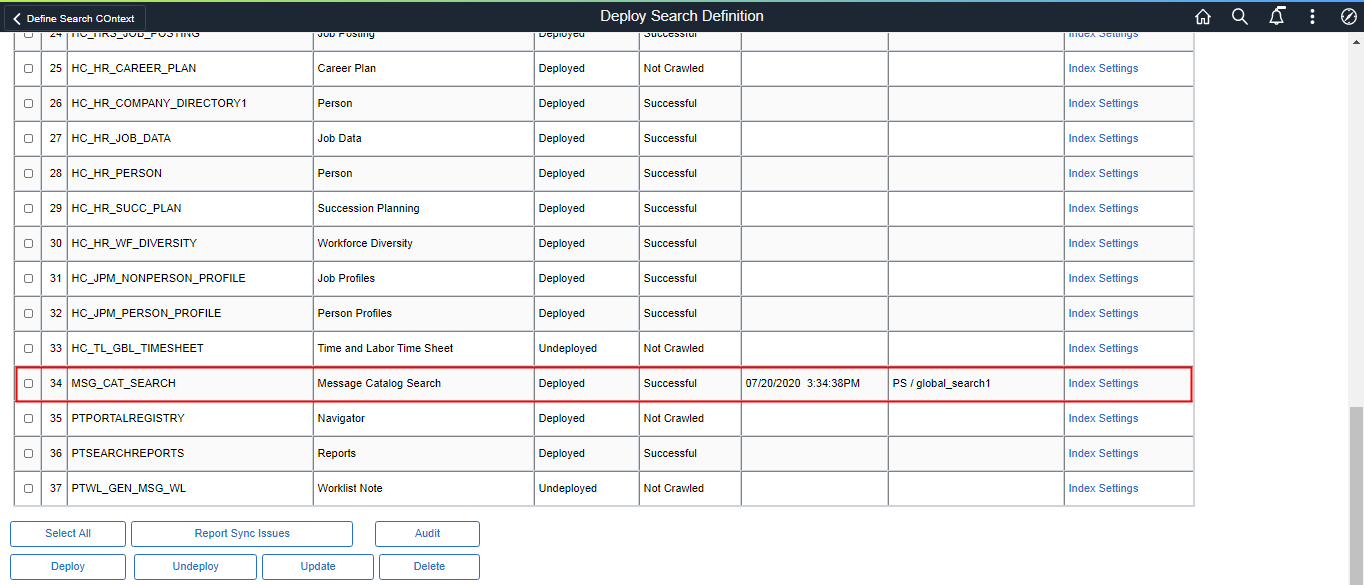This screenshot has width=1364, height=585.
Task: Click 'Navigator' description cell
Action: coord(423,419)
